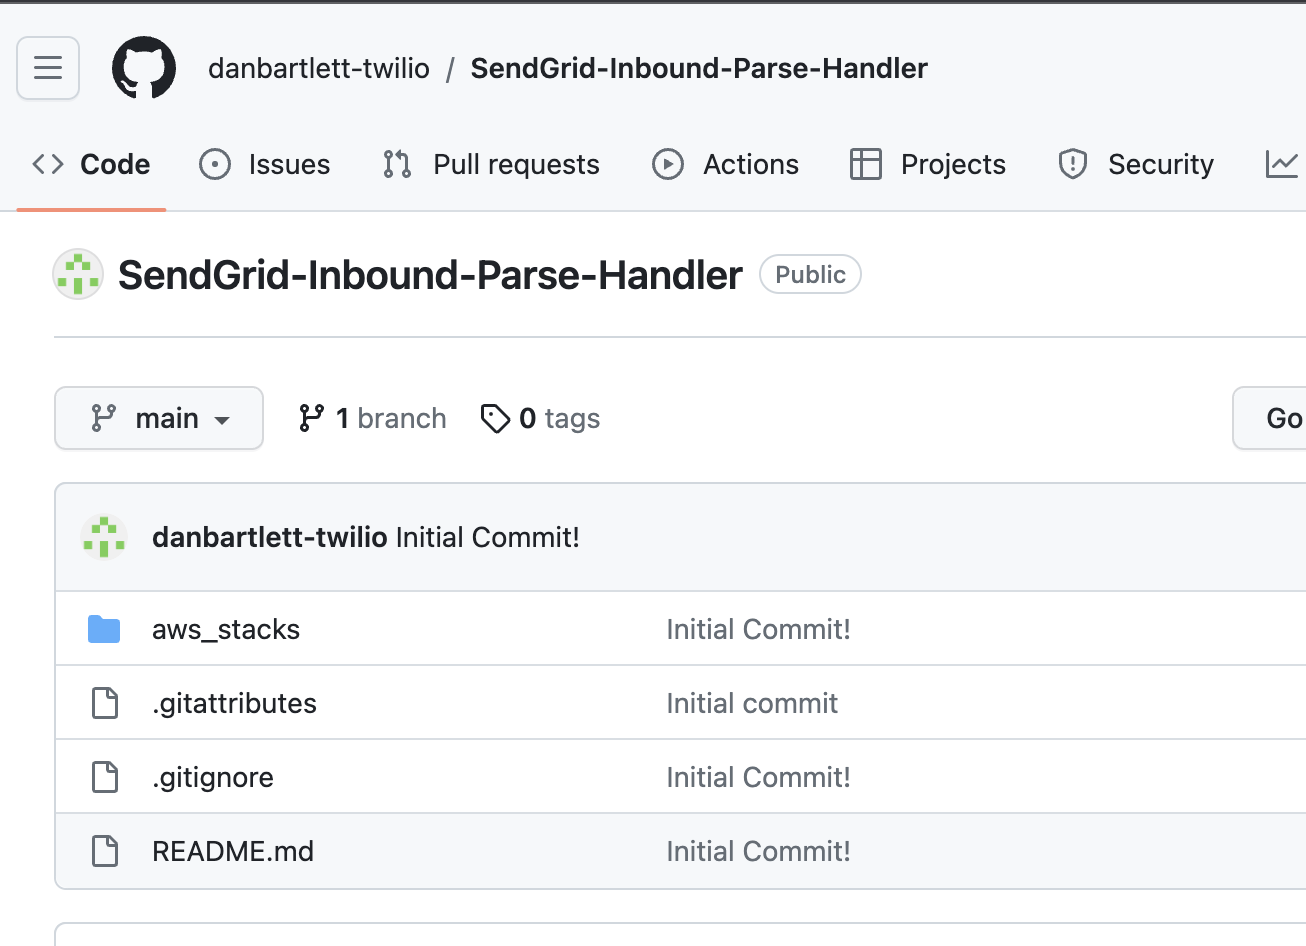Viewport: 1306px width, 946px height.
Task: Open the latest Initial Commit! message
Action: click(488, 537)
